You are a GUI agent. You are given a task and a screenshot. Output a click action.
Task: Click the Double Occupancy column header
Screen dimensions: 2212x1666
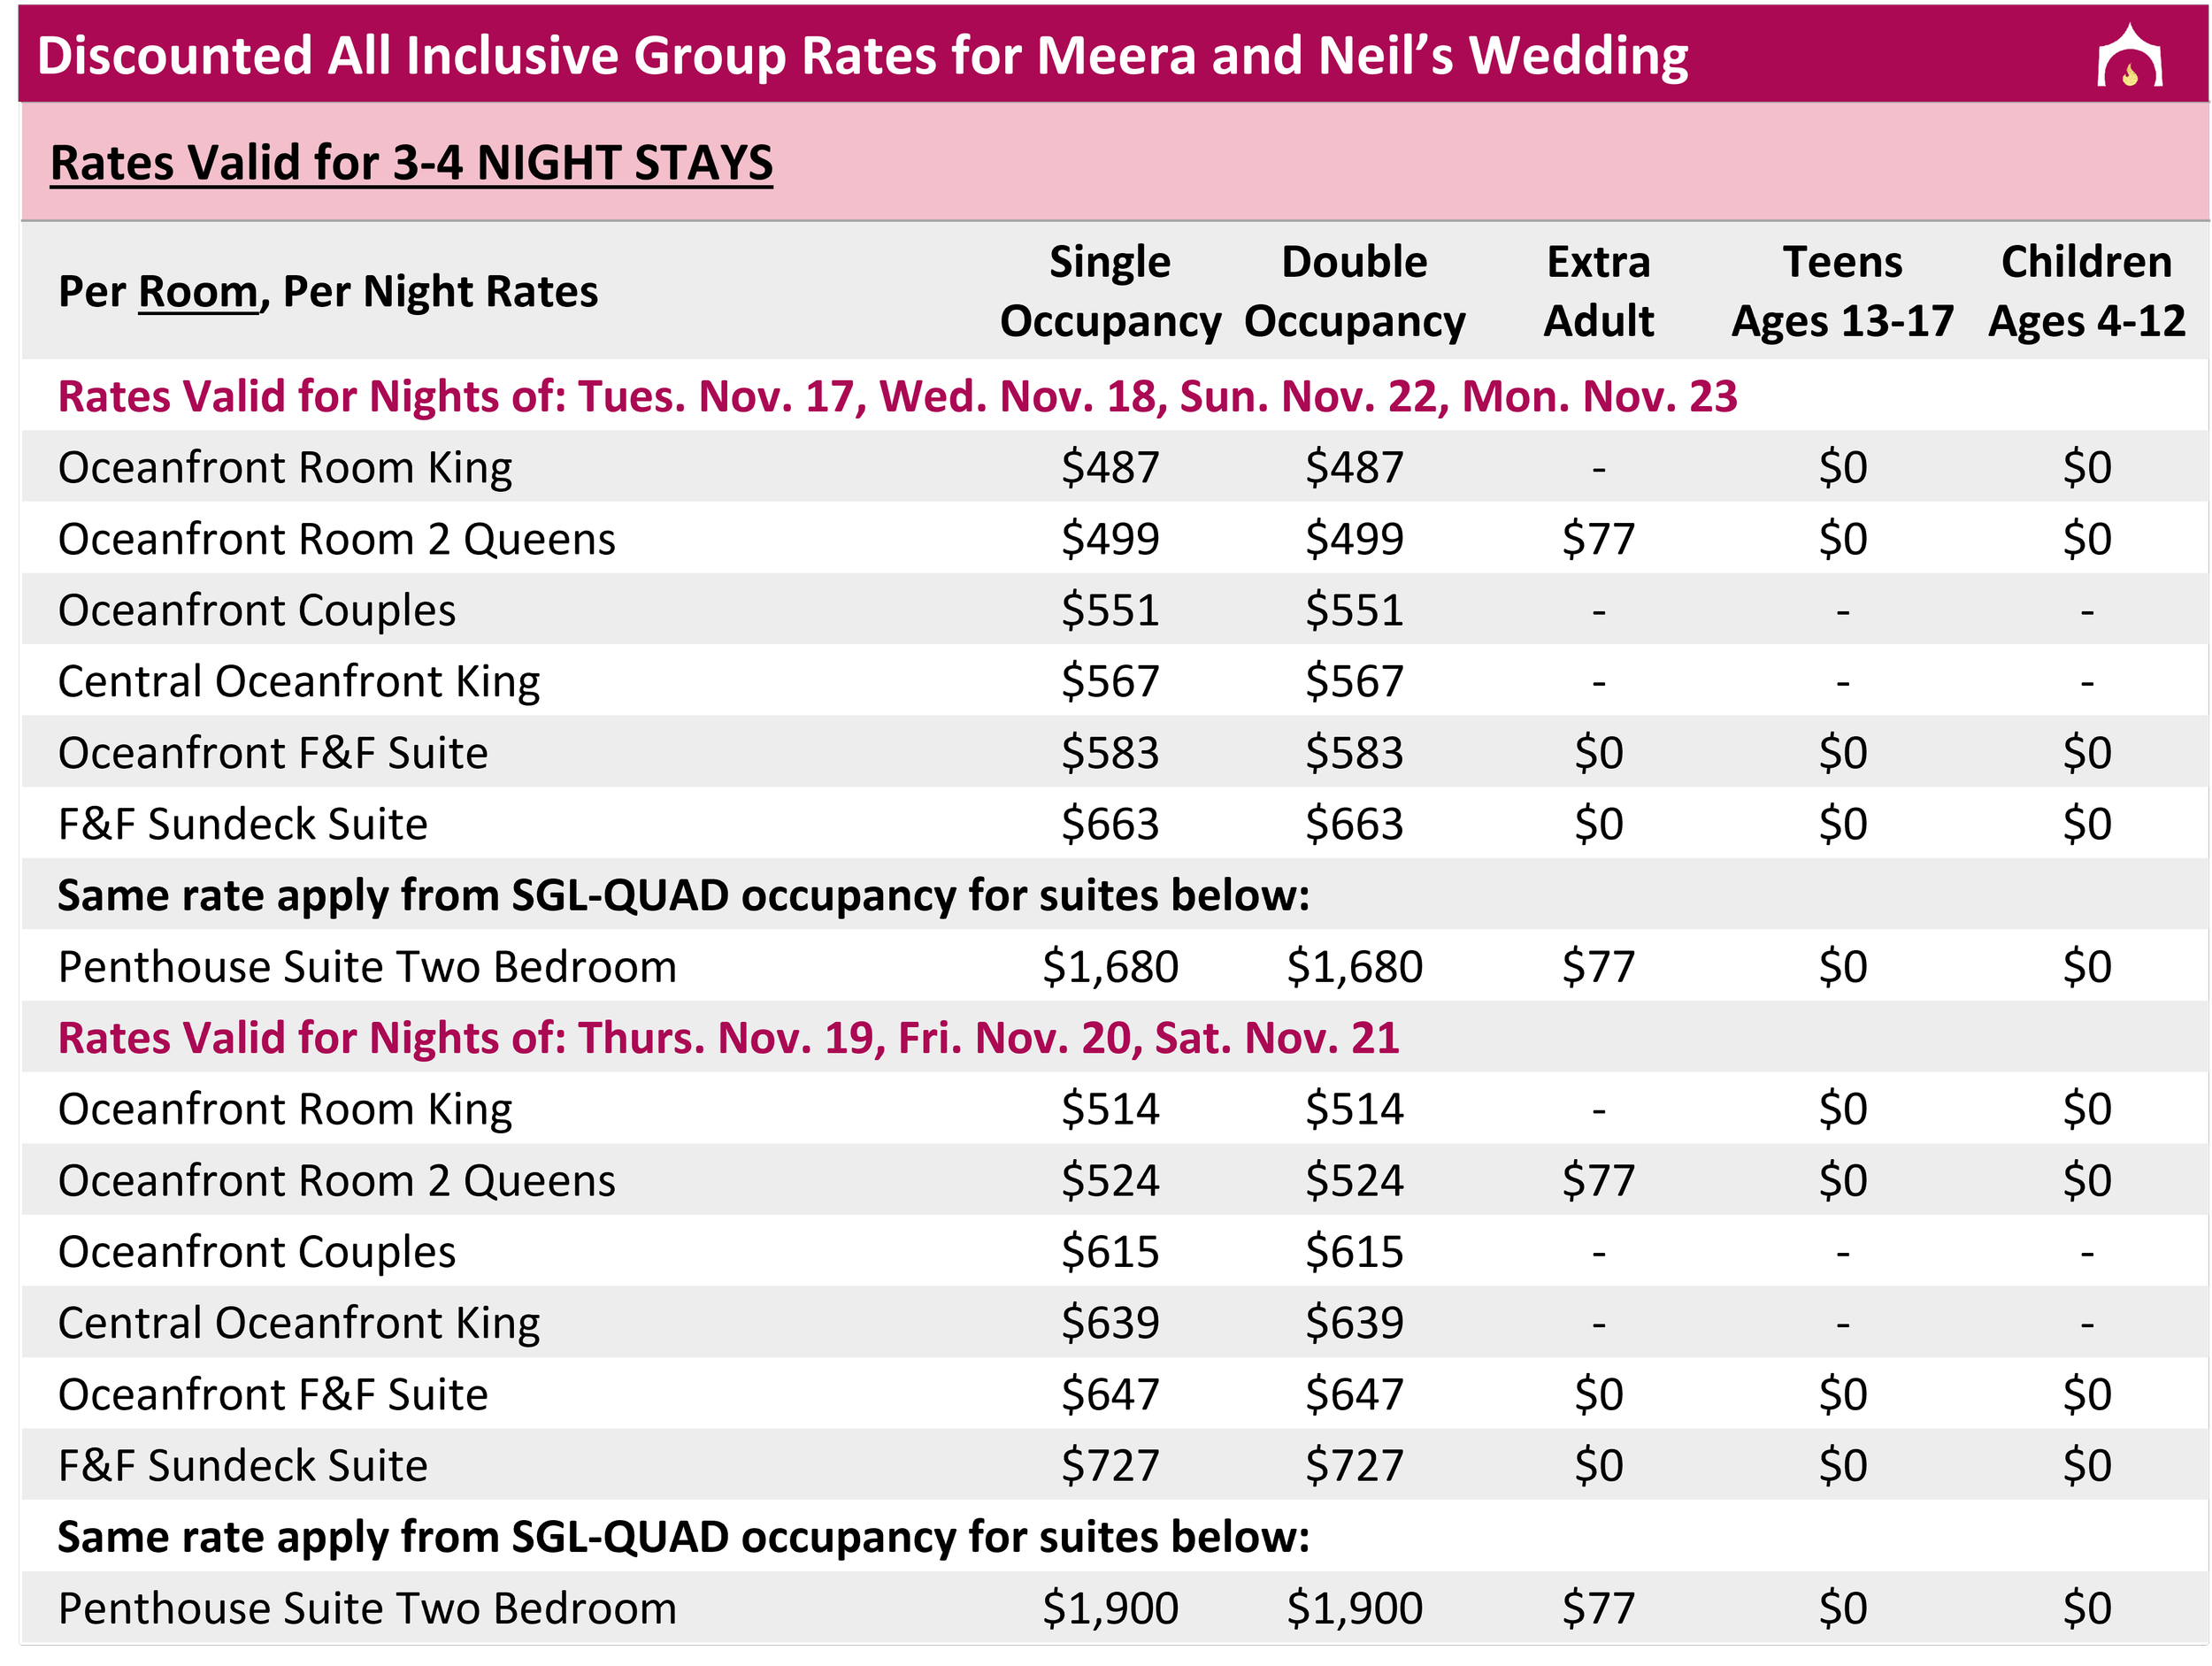pyautogui.click(x=1354, y=291)
